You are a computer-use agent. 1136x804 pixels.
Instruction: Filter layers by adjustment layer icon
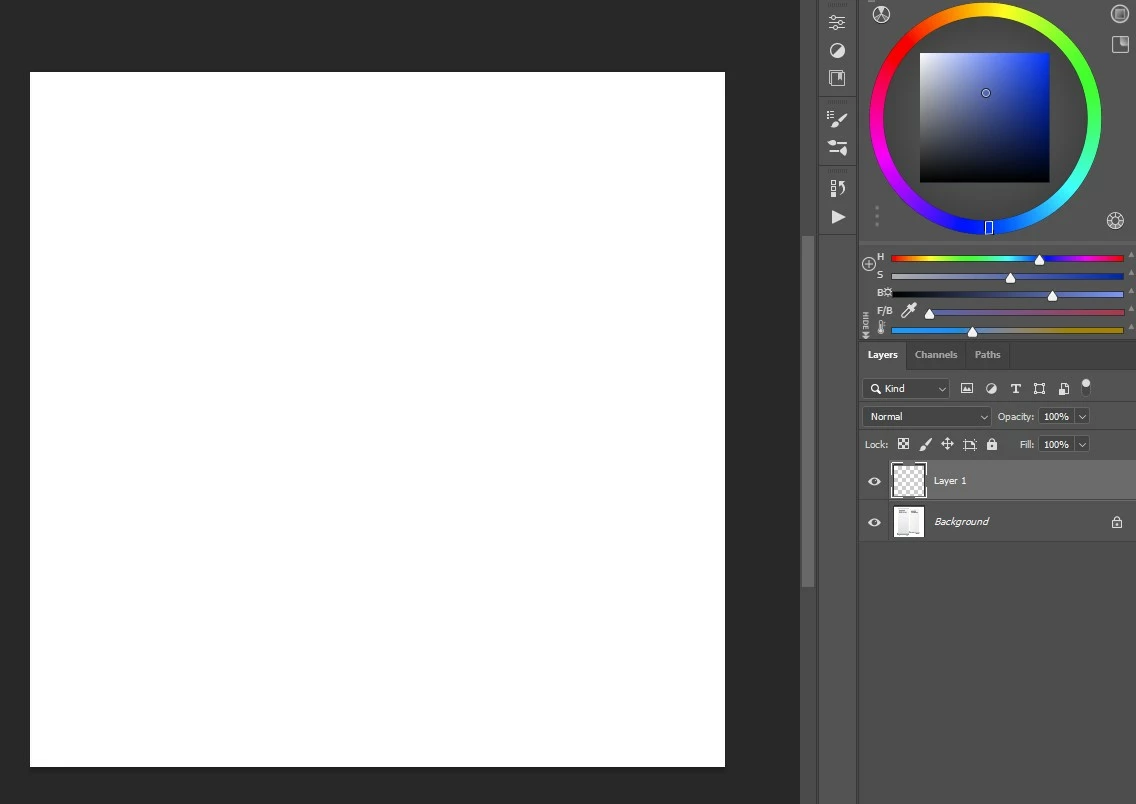991,389
